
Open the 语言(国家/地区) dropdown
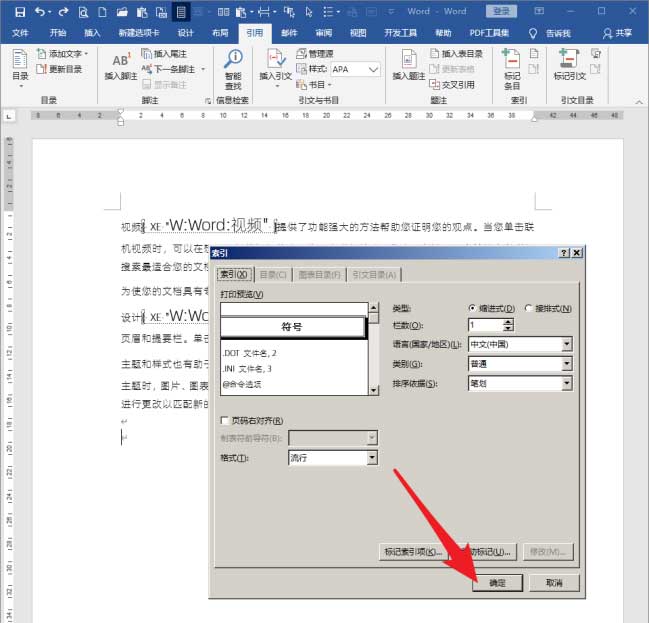567,345
